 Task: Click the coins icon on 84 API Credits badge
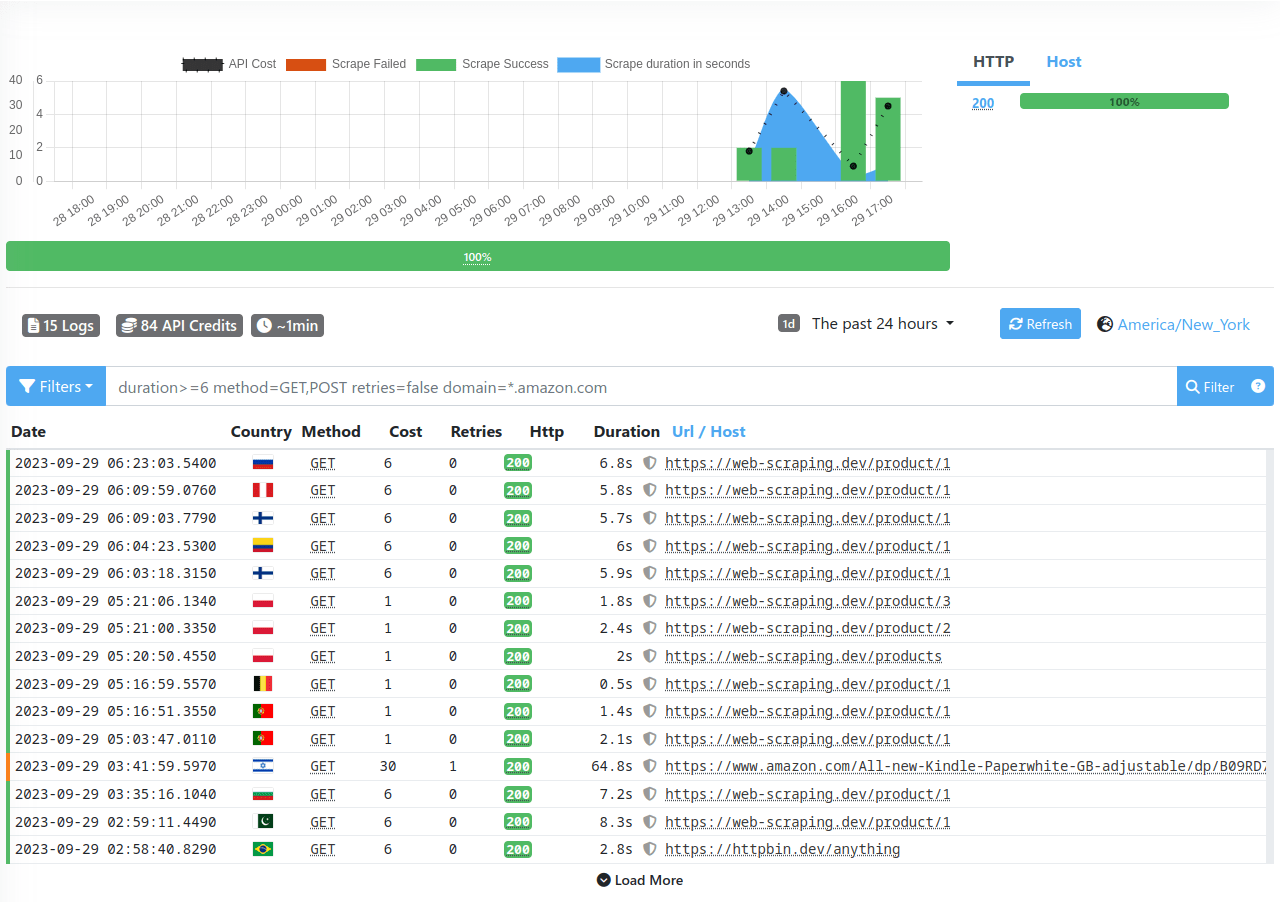[x=128, y=325]
